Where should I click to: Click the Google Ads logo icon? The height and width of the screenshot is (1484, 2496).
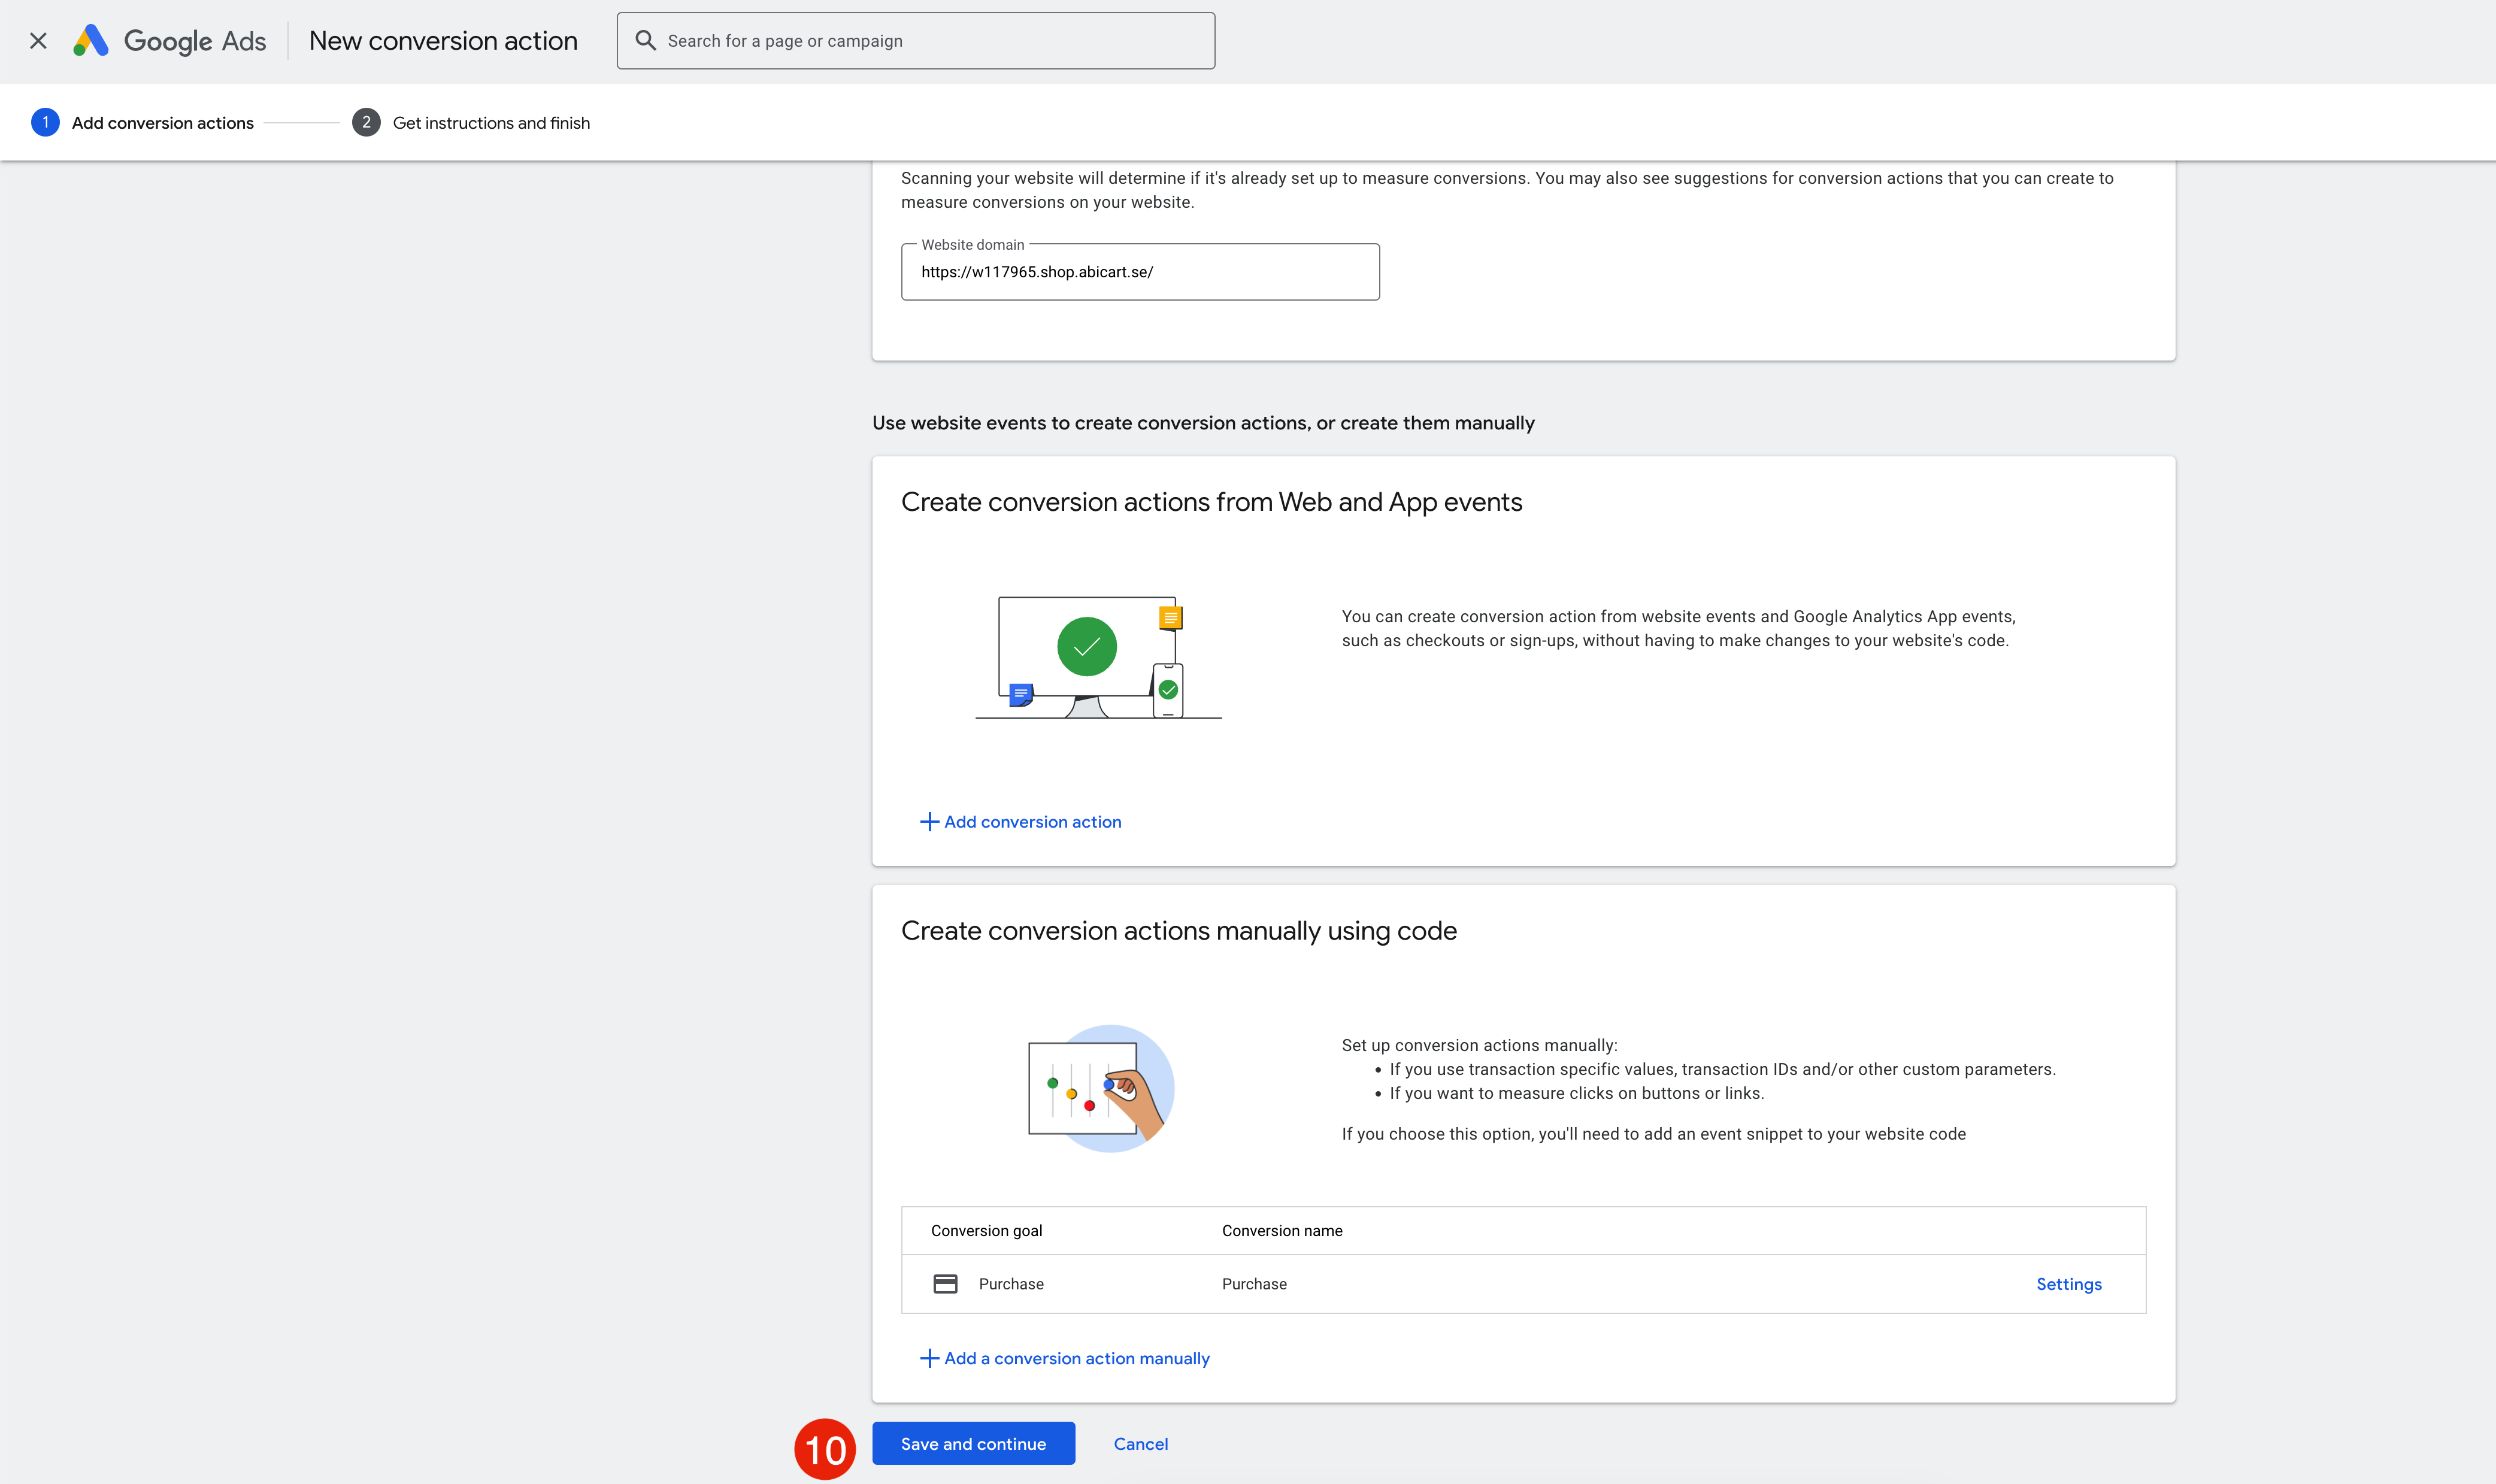point(91,41)
